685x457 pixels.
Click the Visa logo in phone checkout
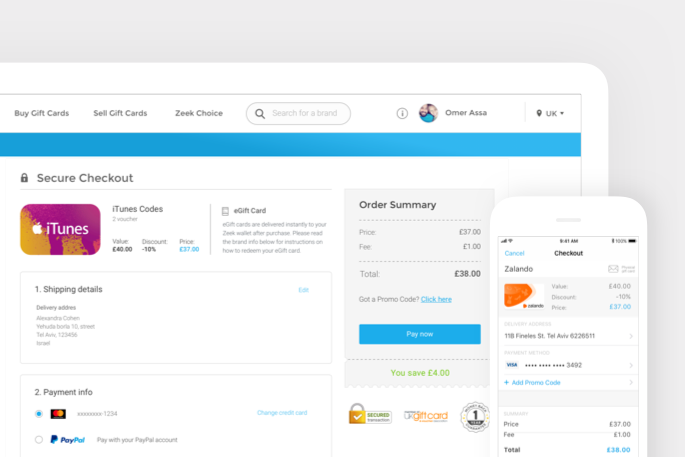(512, 365)
